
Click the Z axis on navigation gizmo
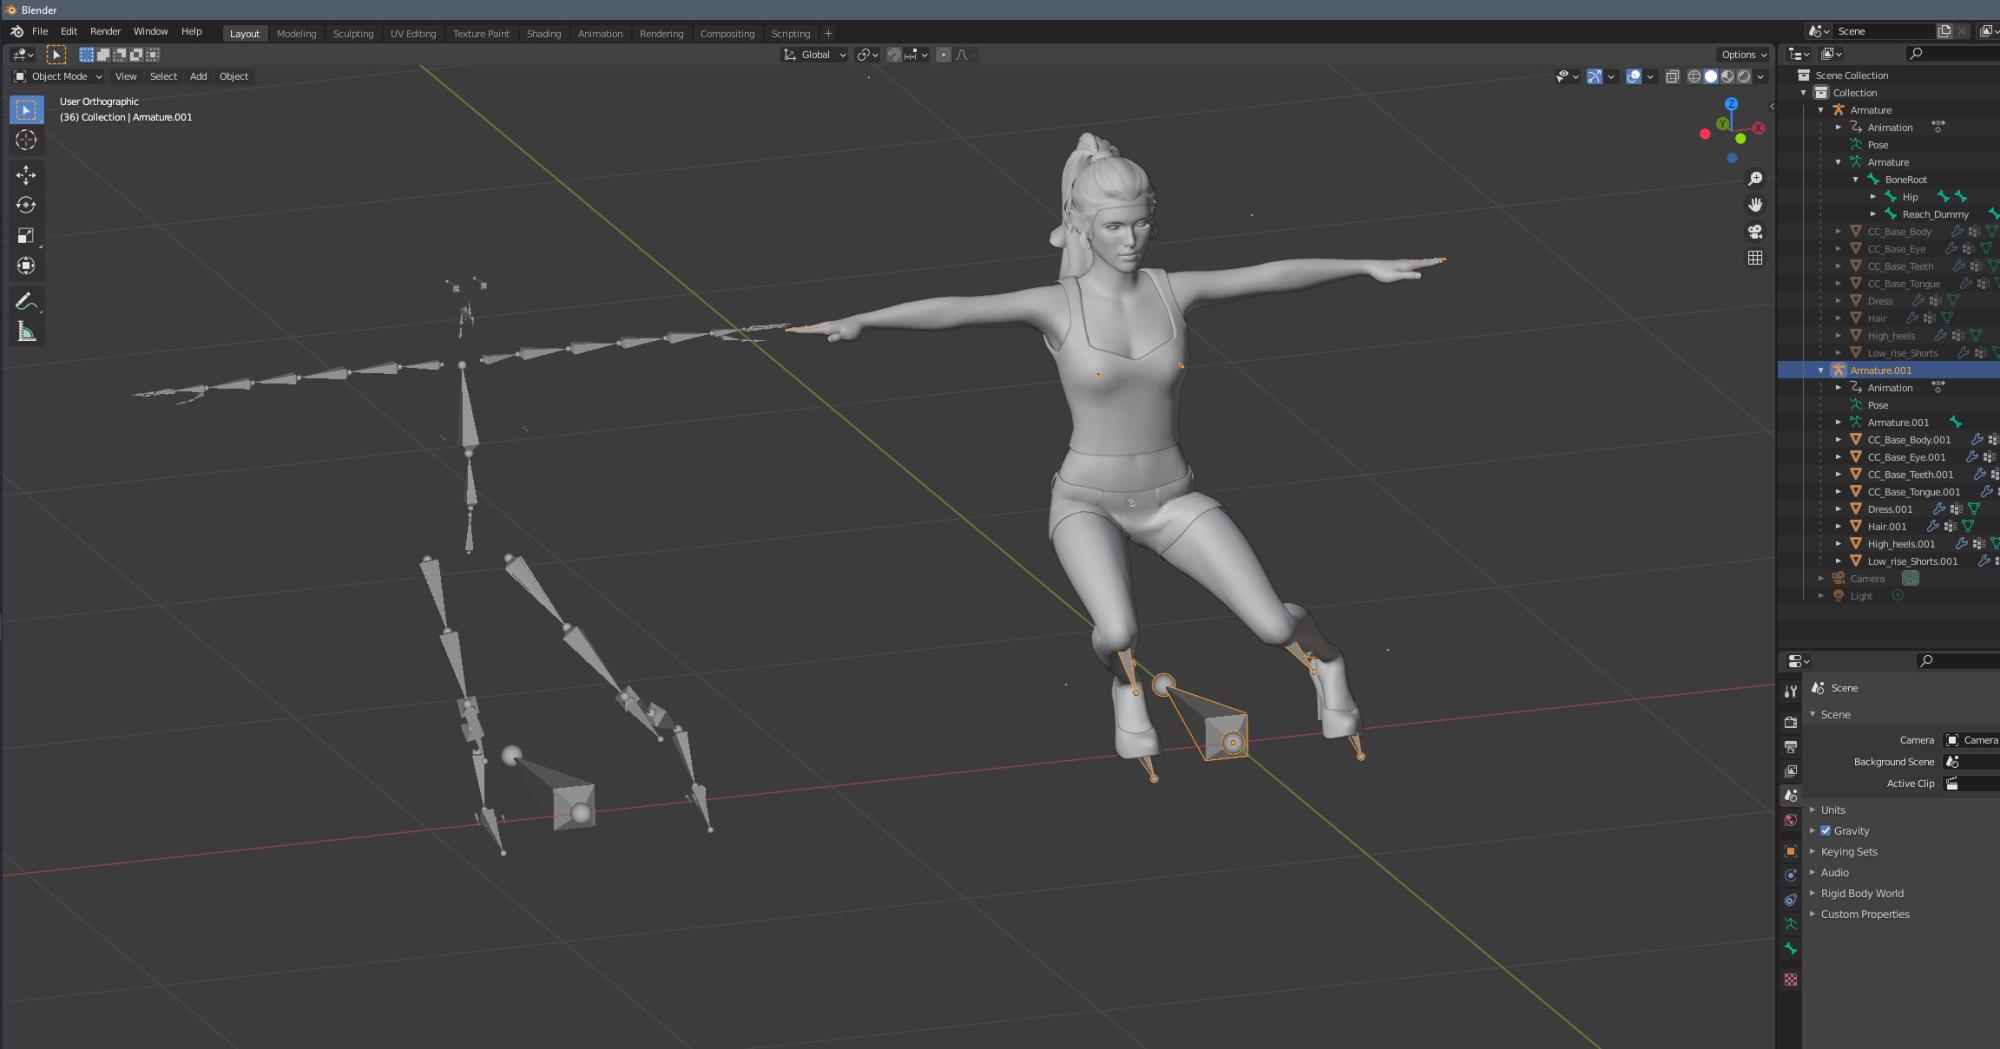click(x=1731, y=104)
